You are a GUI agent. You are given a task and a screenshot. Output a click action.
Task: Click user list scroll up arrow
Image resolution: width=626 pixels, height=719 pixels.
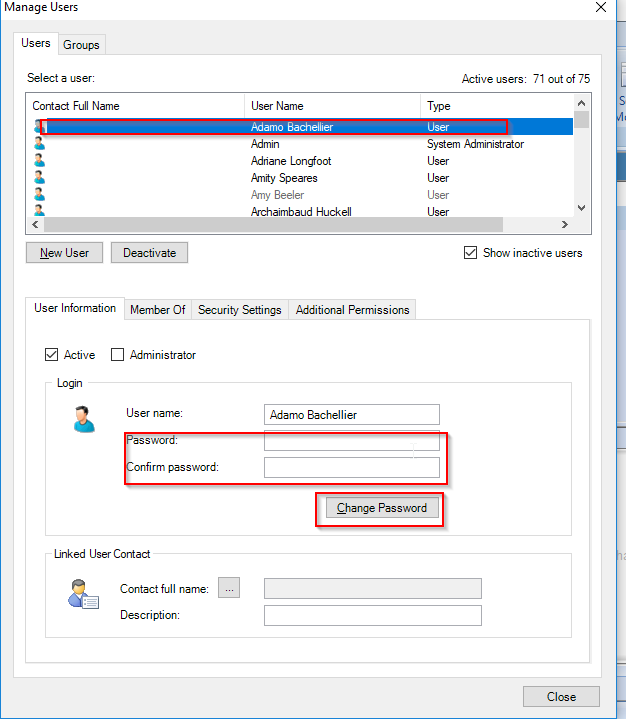(x=582, y=103)
